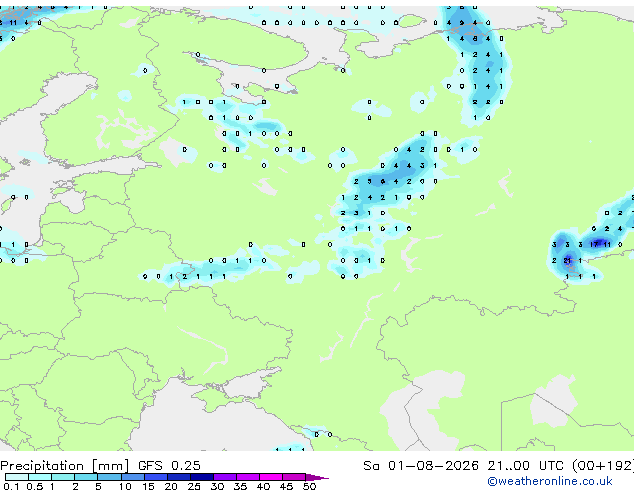This screenshot has width=634, height=490.
Task: Click the '17' precipitation value on map
Action: [x=594, y=245]
